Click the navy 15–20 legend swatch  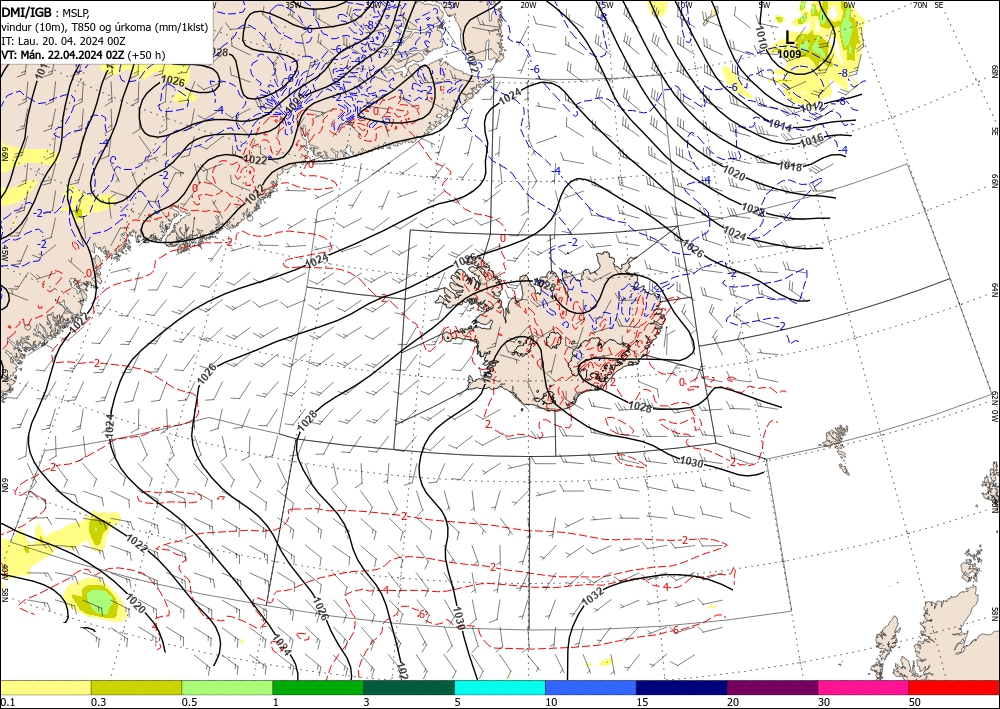[682, 687]
